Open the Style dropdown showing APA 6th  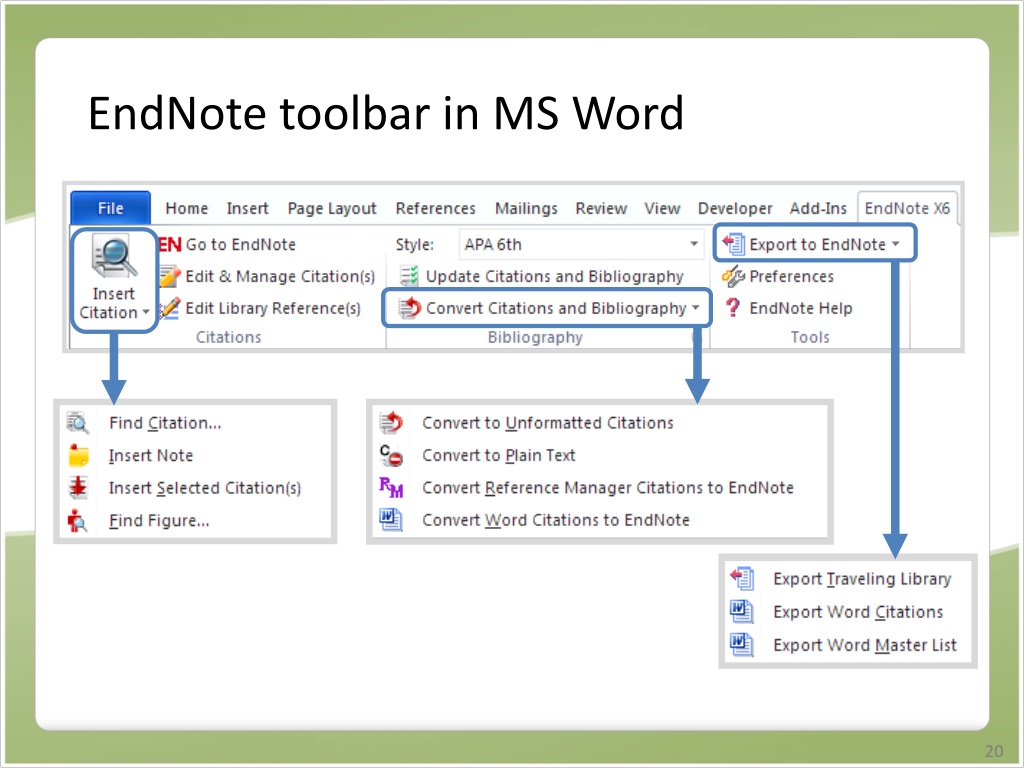(x=581, y=244)
